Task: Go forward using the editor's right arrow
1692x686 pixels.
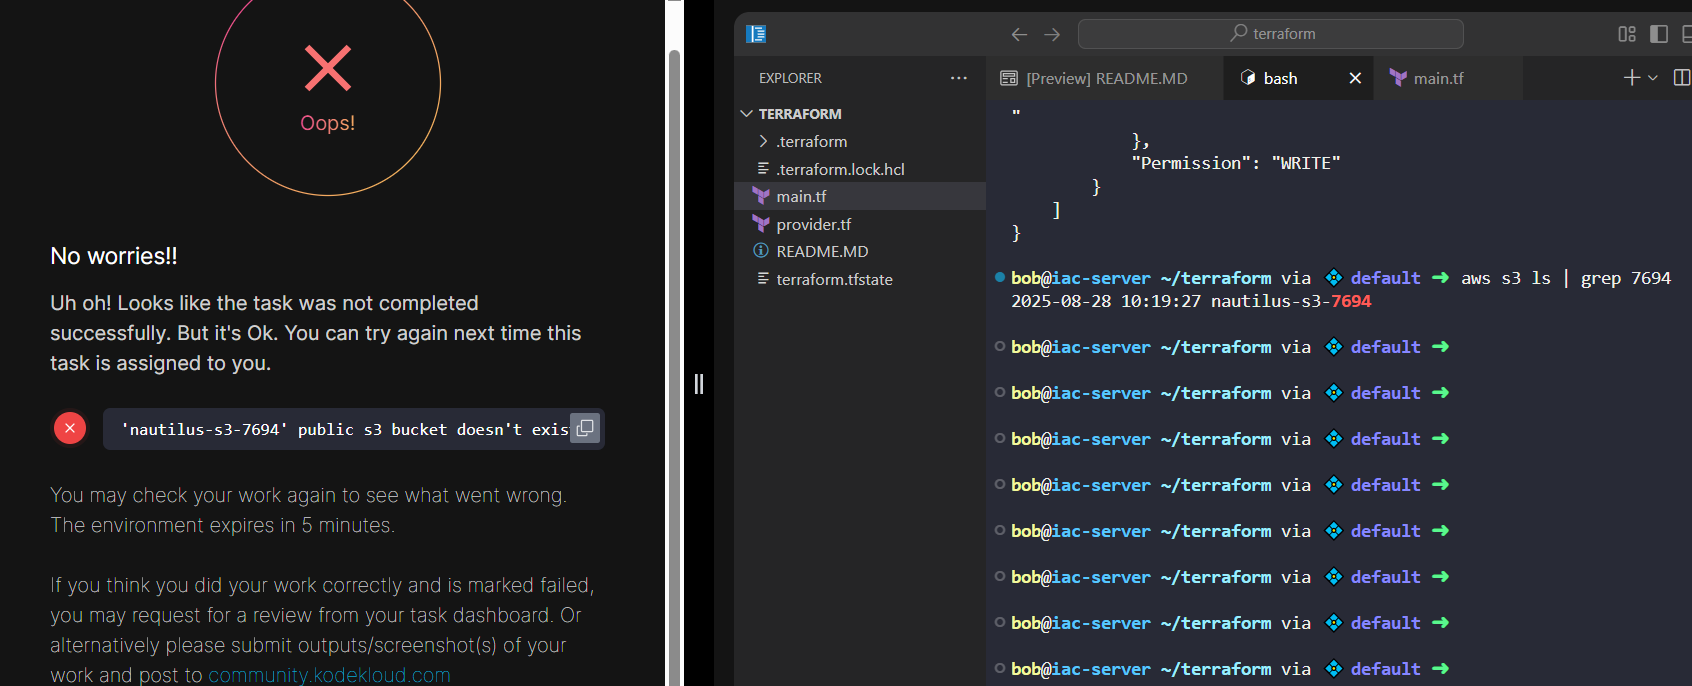Action: coord(1052,34)
